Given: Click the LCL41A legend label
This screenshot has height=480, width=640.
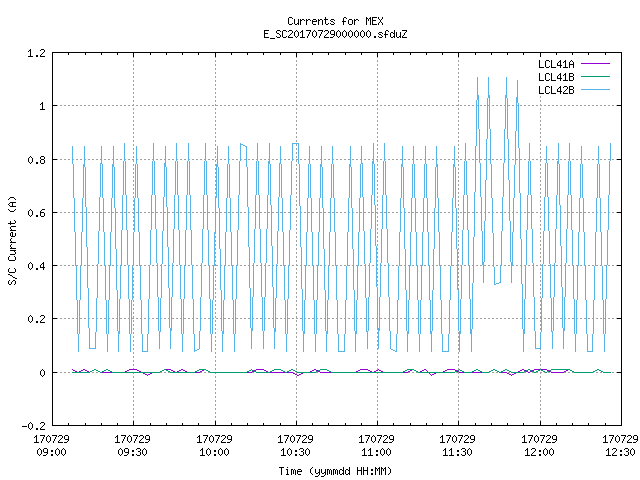Looking at the screenshot, I should click(x=556, y=64).
